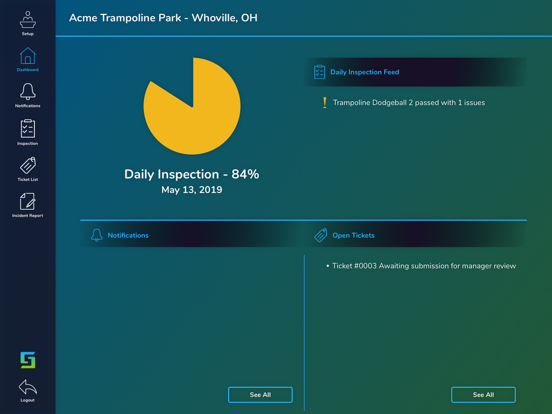
Task: Click the yellow daily inspection pie chart
Action: (x=192, y=106)
